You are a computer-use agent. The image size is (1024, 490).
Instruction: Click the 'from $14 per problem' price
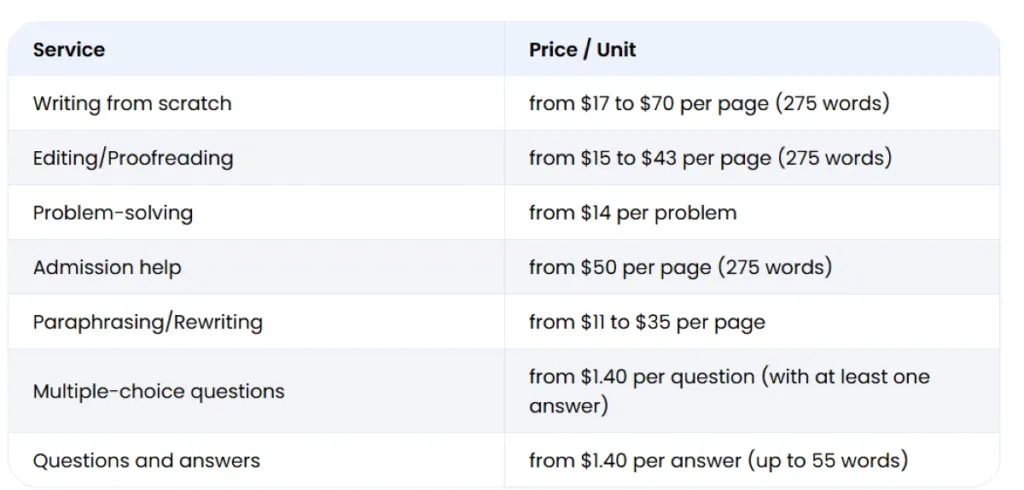[x=633, y=212]
